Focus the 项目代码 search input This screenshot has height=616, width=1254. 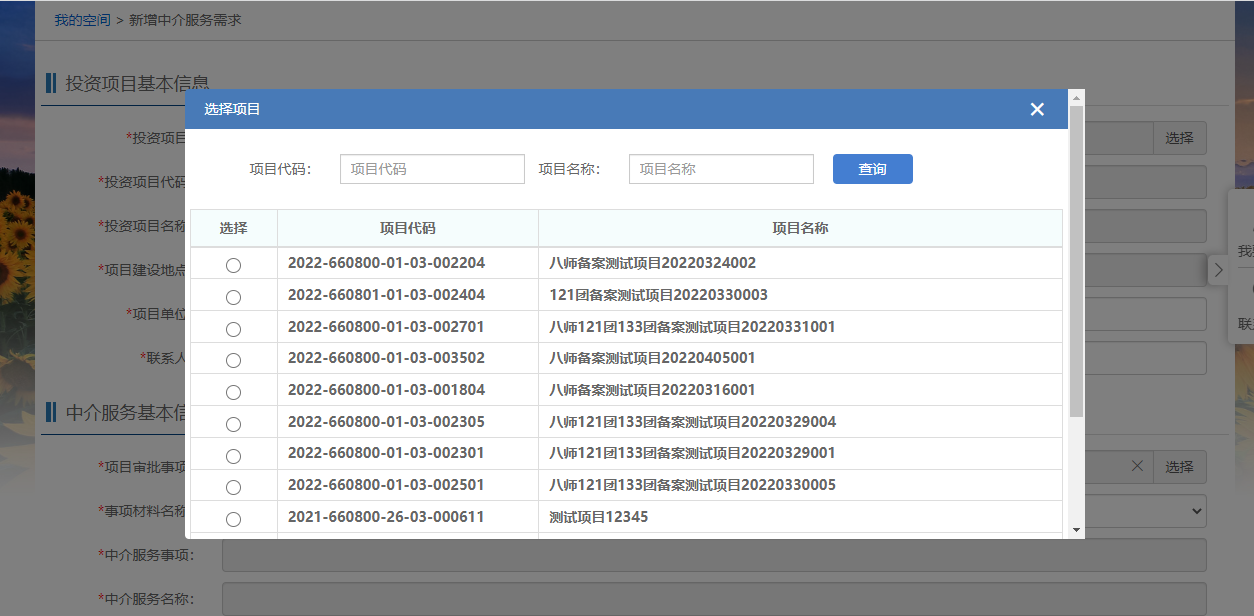point(432,169)
